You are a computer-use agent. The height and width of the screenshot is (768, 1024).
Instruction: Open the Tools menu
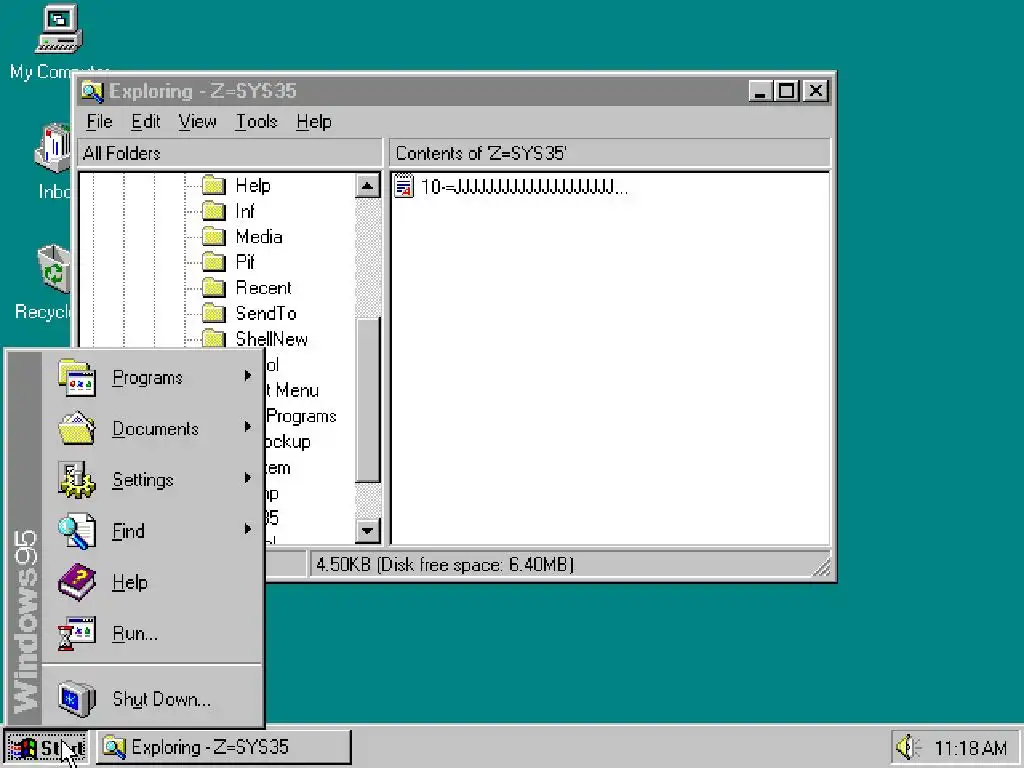[256, 121]
